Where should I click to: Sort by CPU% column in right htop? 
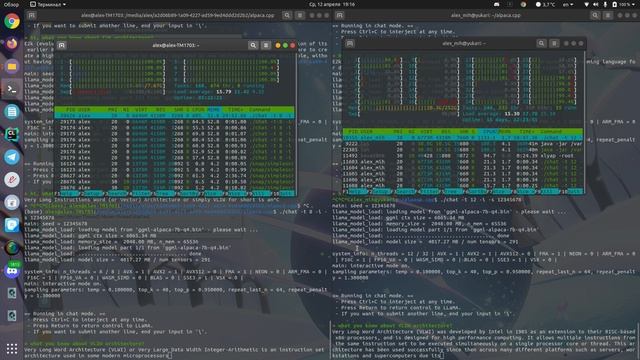click(x=489, y=131)
